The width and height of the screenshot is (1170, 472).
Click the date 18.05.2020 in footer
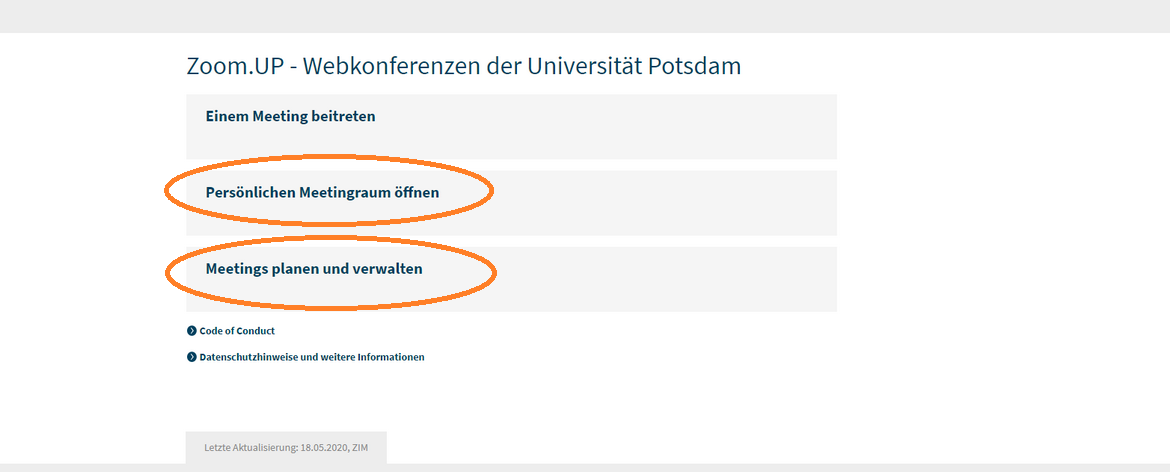tap(324, 448)
